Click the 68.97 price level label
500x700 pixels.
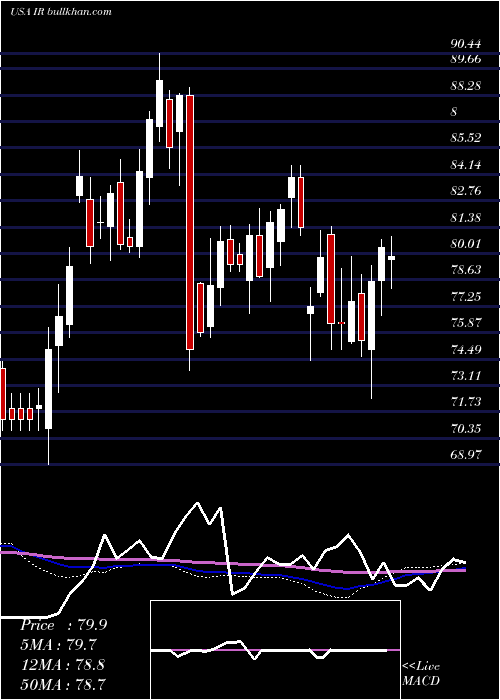click(x=466, y=455)
